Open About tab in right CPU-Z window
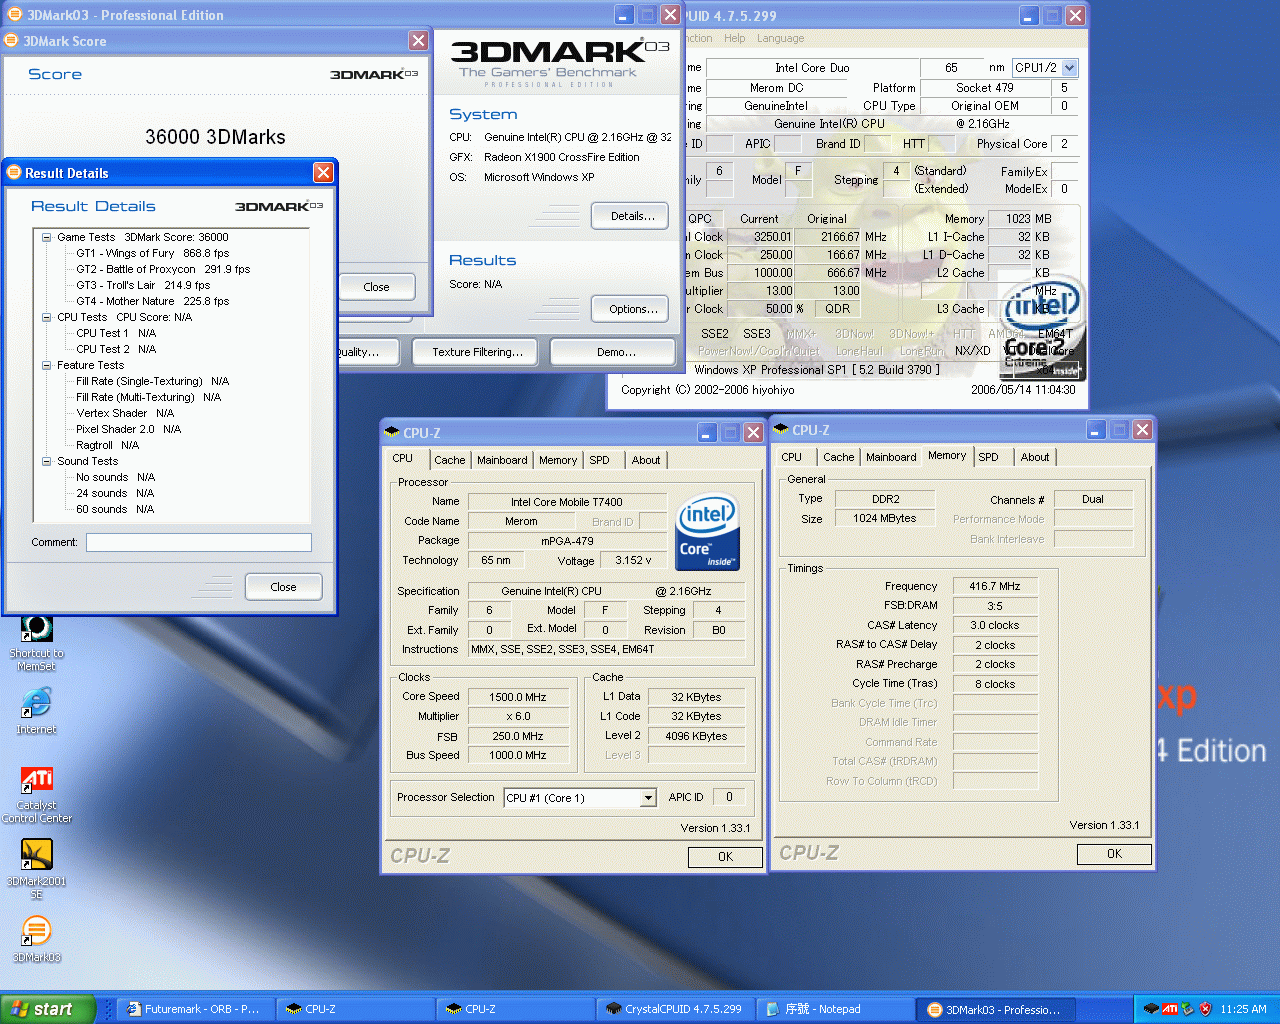This screenshot has height=1024, width=1280. pos(1035,457)
